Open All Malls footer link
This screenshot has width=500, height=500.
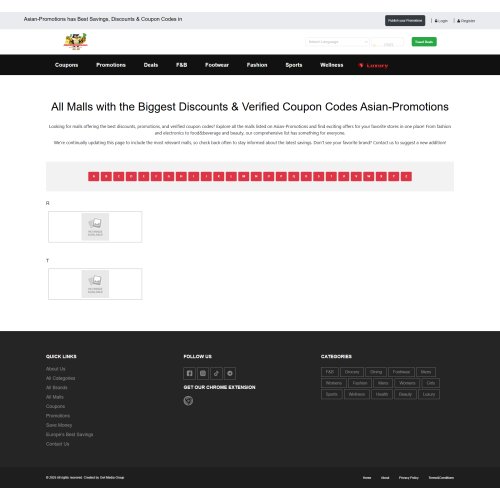55,397
